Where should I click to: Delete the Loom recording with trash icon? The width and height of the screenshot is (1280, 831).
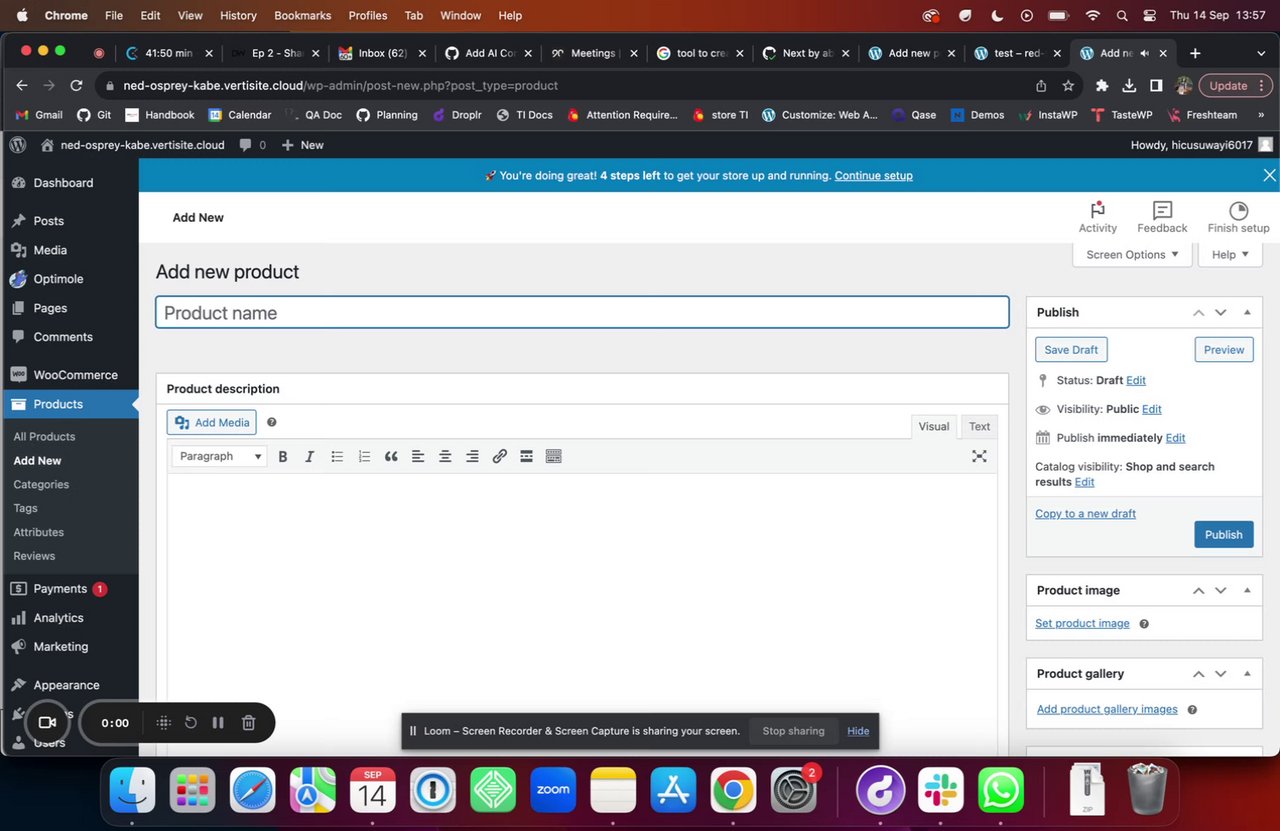(249, 723)
